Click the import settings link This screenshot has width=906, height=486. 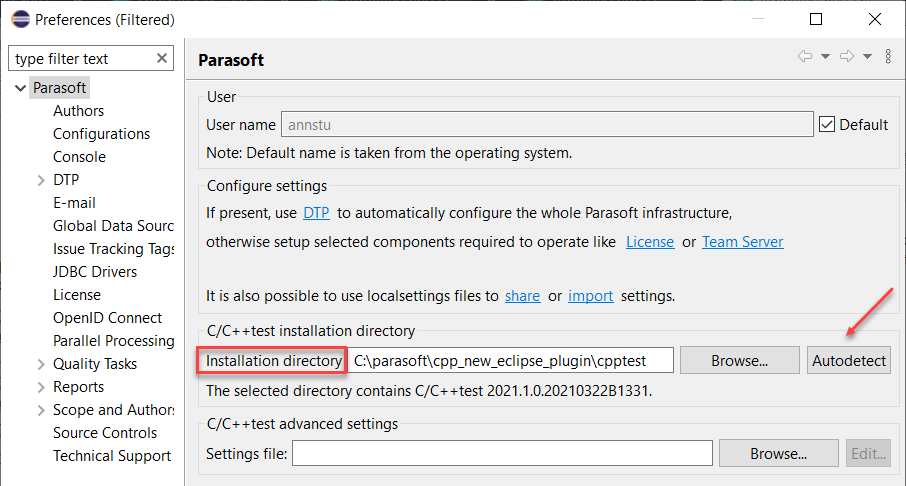click(x=591, y=296)
